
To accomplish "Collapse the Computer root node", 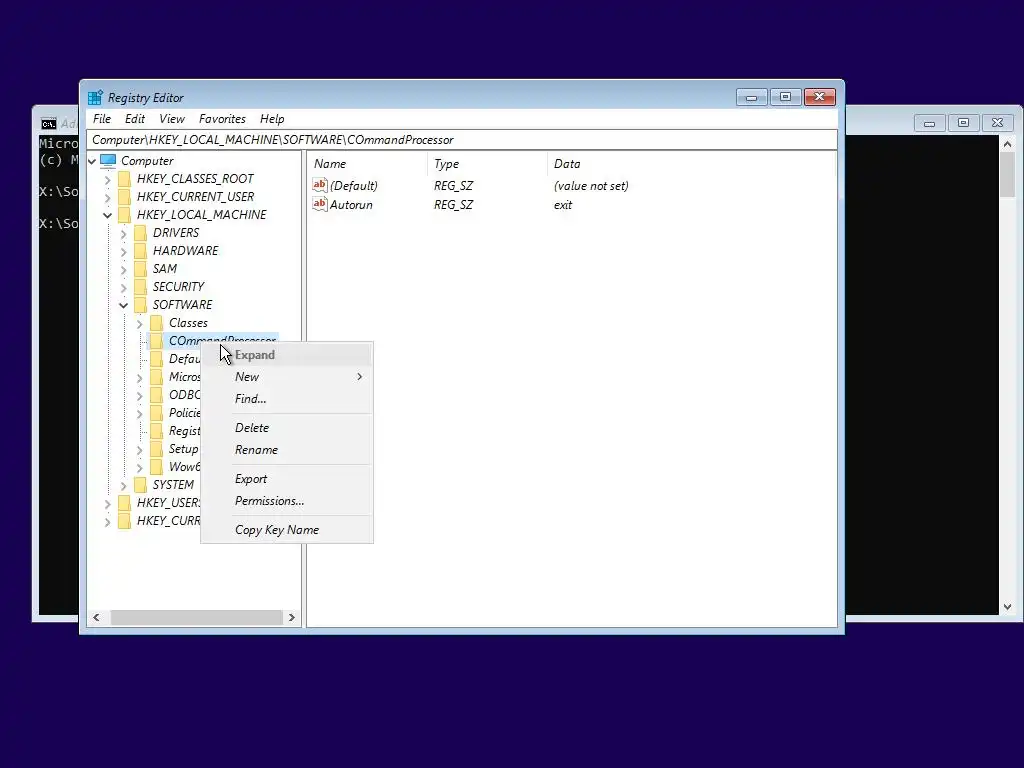I will [x=92, y=161].
